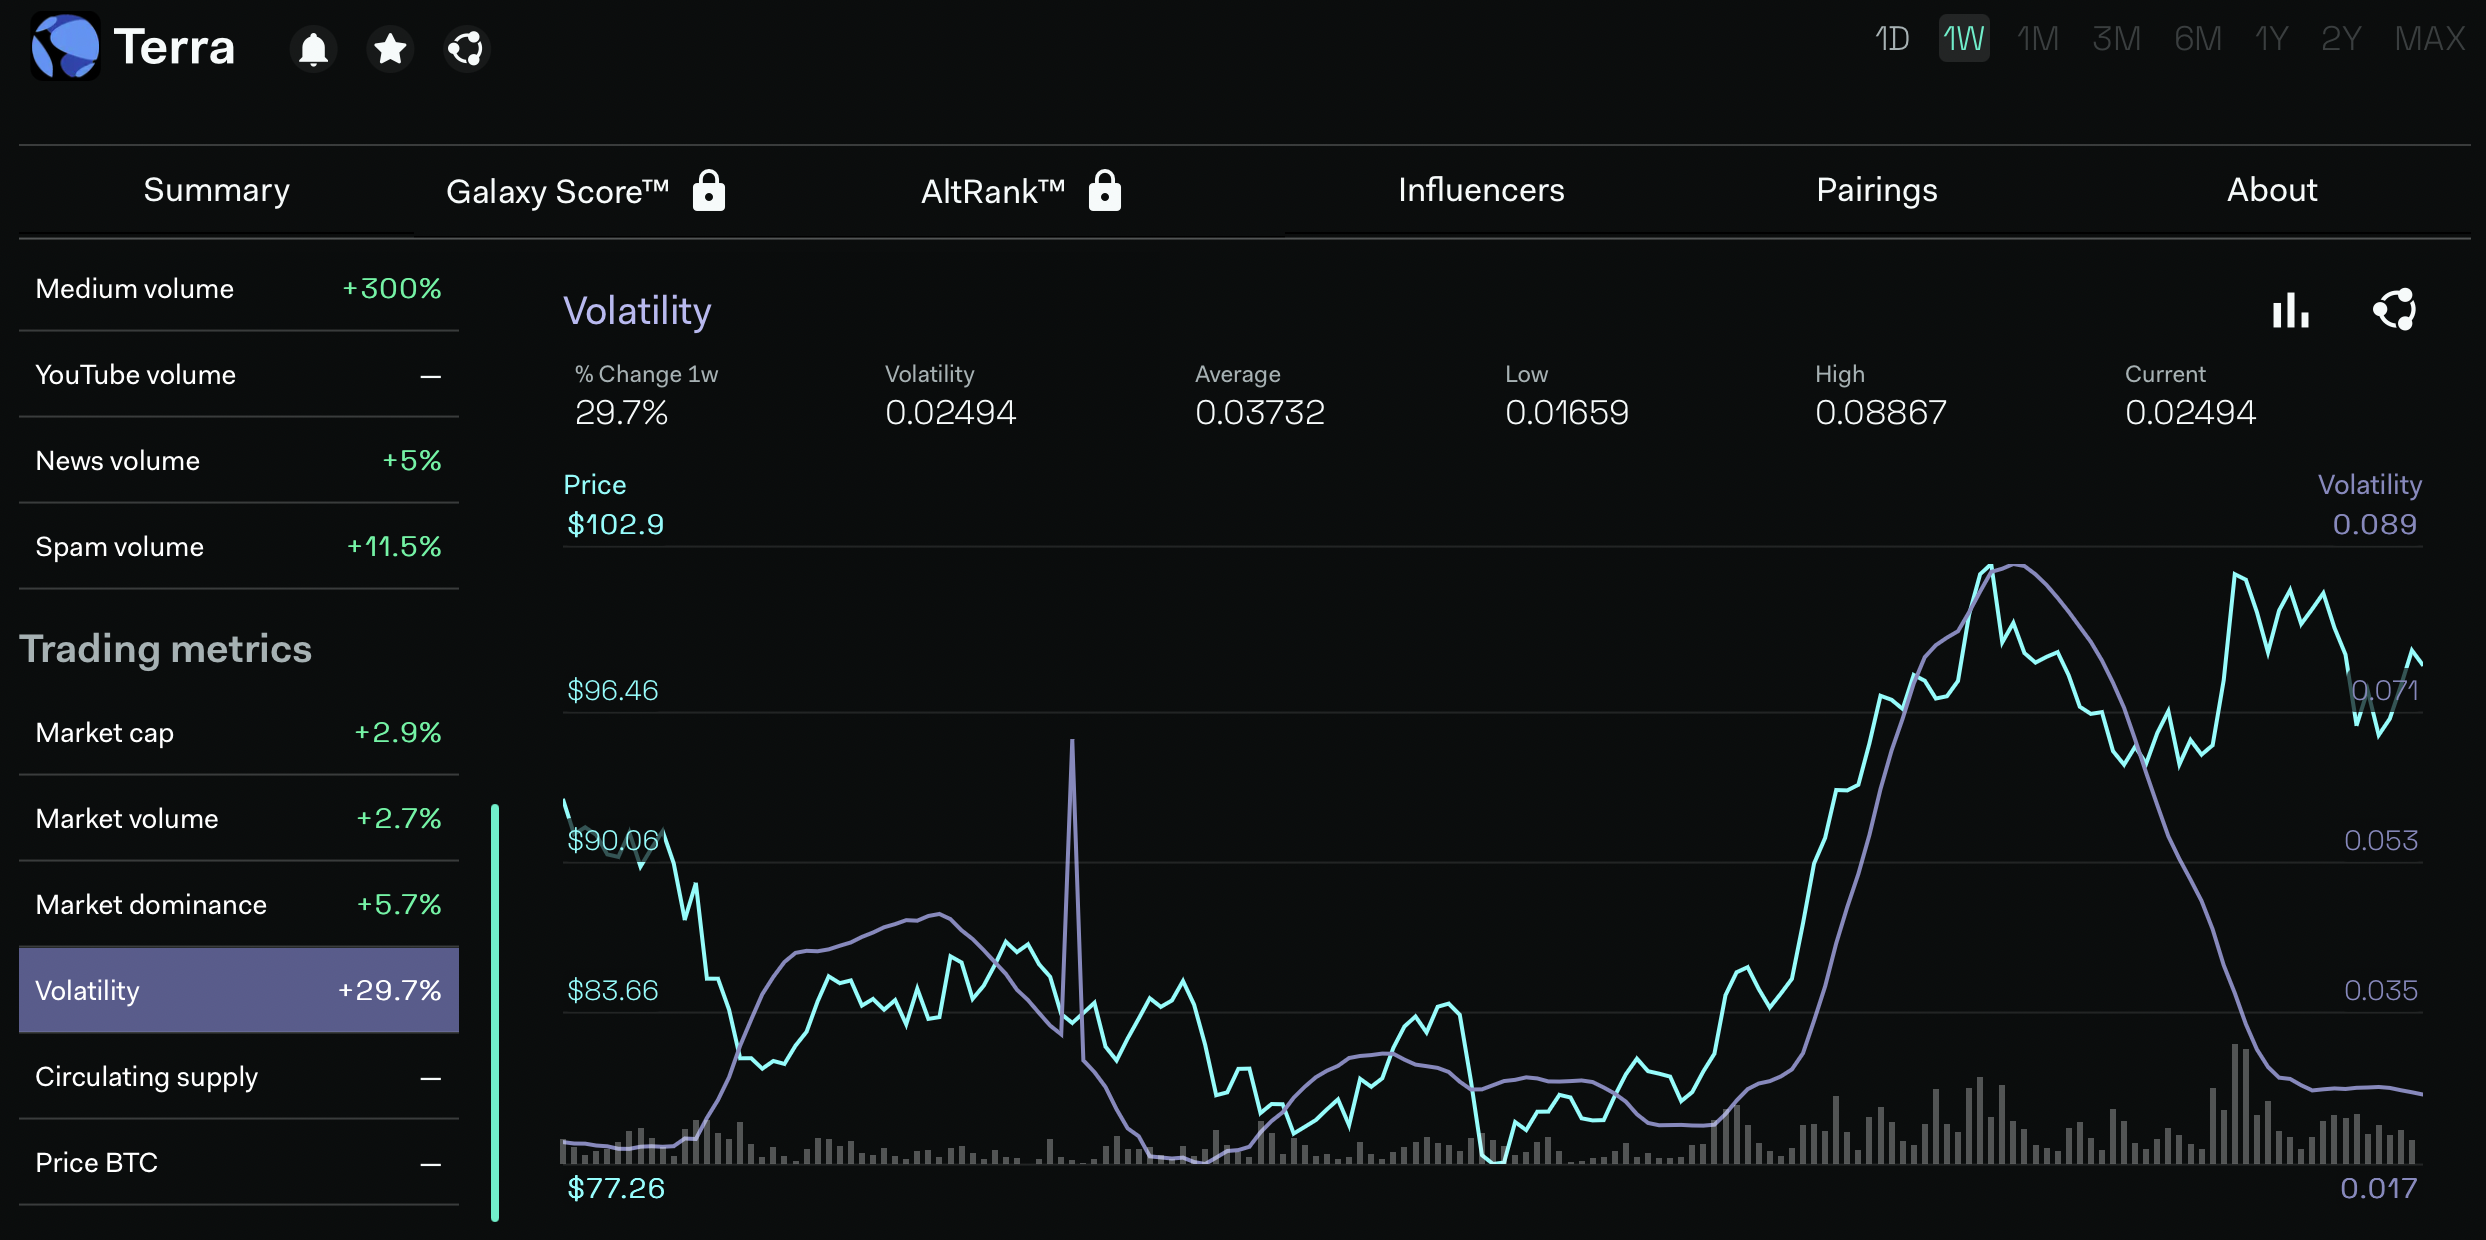Screen dimensions: 2486x1240
Task: Click the bell alert icon
Action: pos(314,48)
